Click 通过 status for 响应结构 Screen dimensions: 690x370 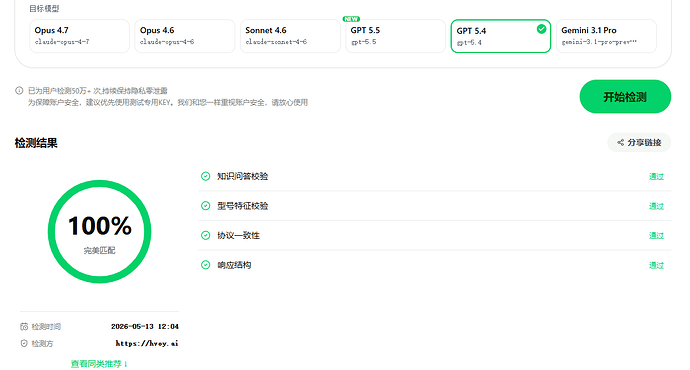point(656,265)
